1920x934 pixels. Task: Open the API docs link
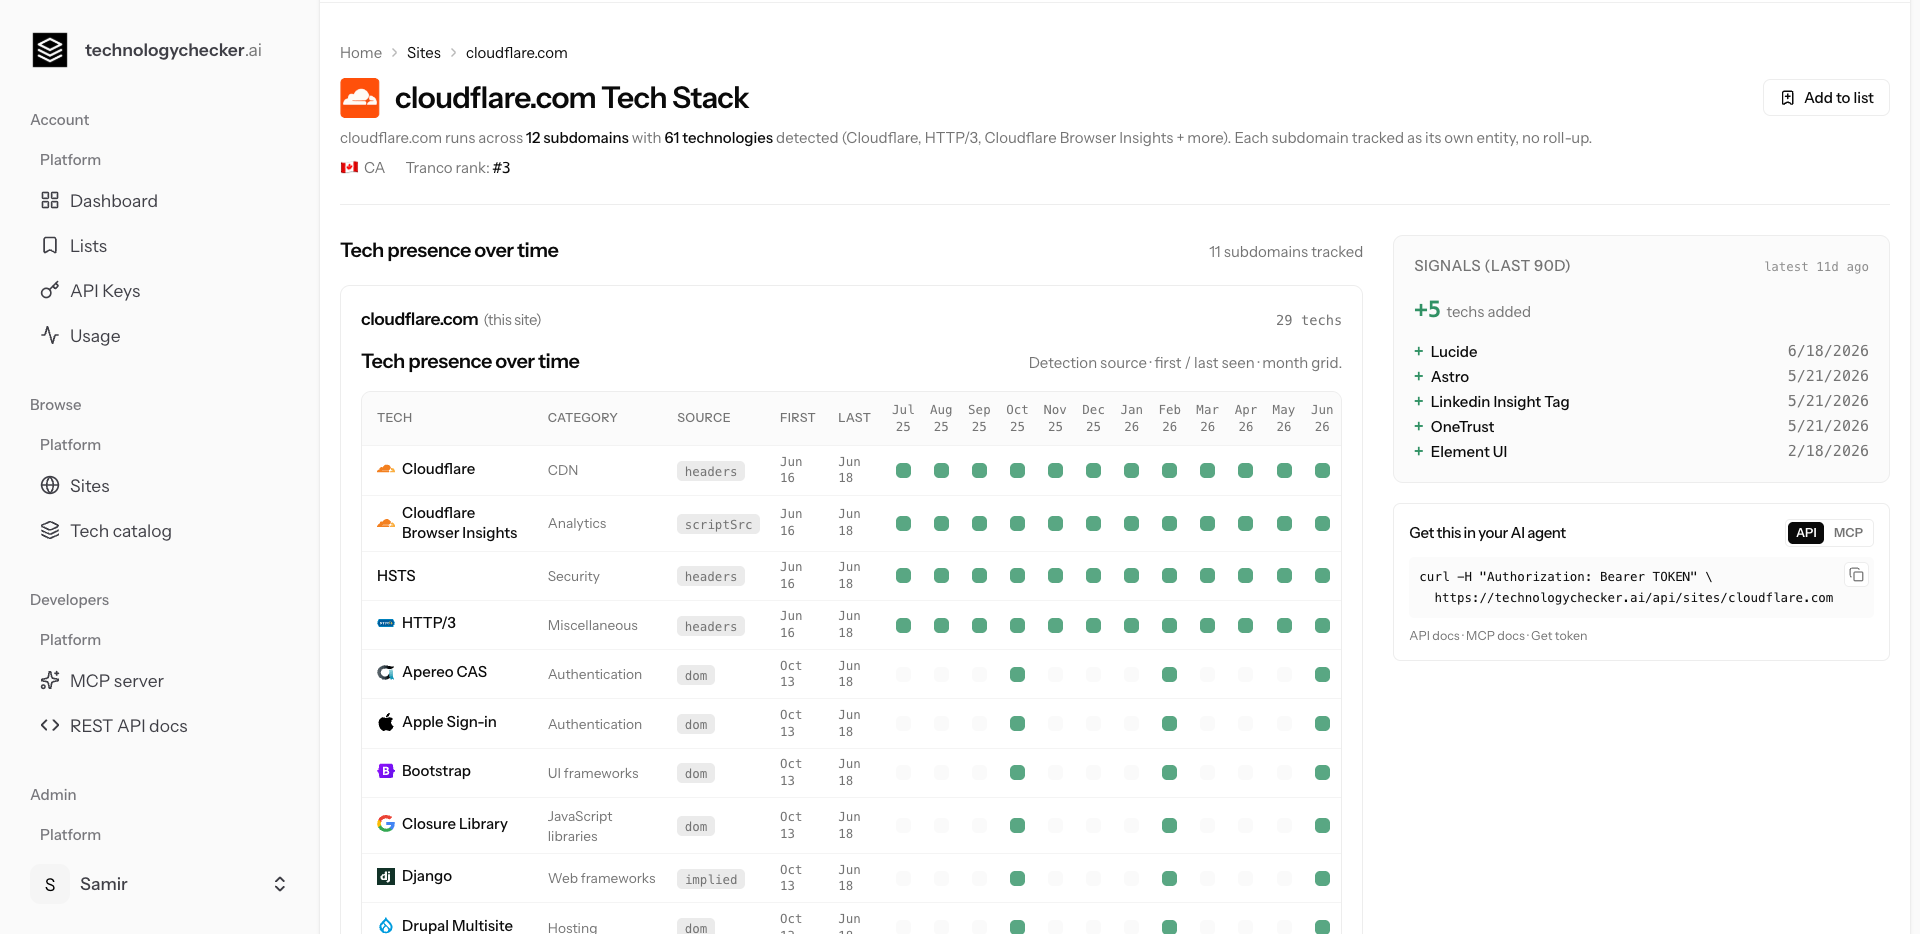(1434, 636)
